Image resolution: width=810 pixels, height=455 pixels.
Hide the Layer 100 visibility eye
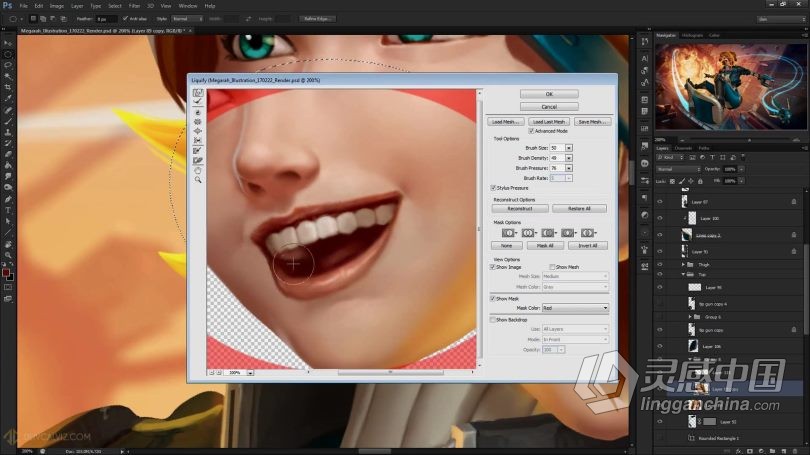[x=660, y=218]
